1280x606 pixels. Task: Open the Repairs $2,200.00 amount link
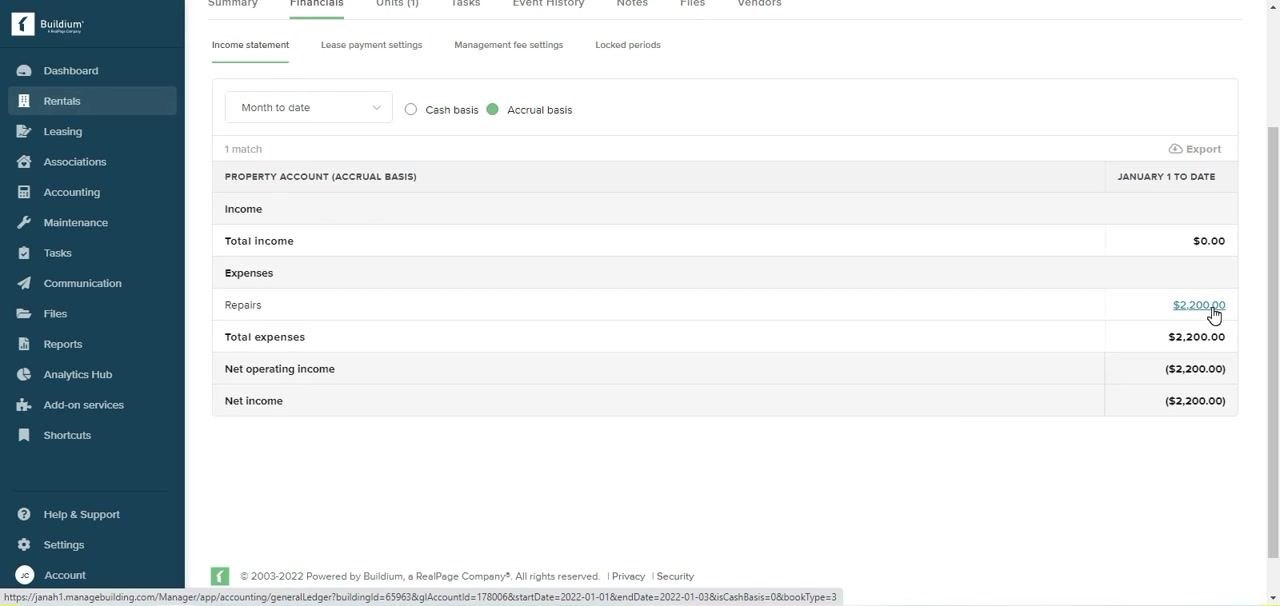coord(1199,305)
